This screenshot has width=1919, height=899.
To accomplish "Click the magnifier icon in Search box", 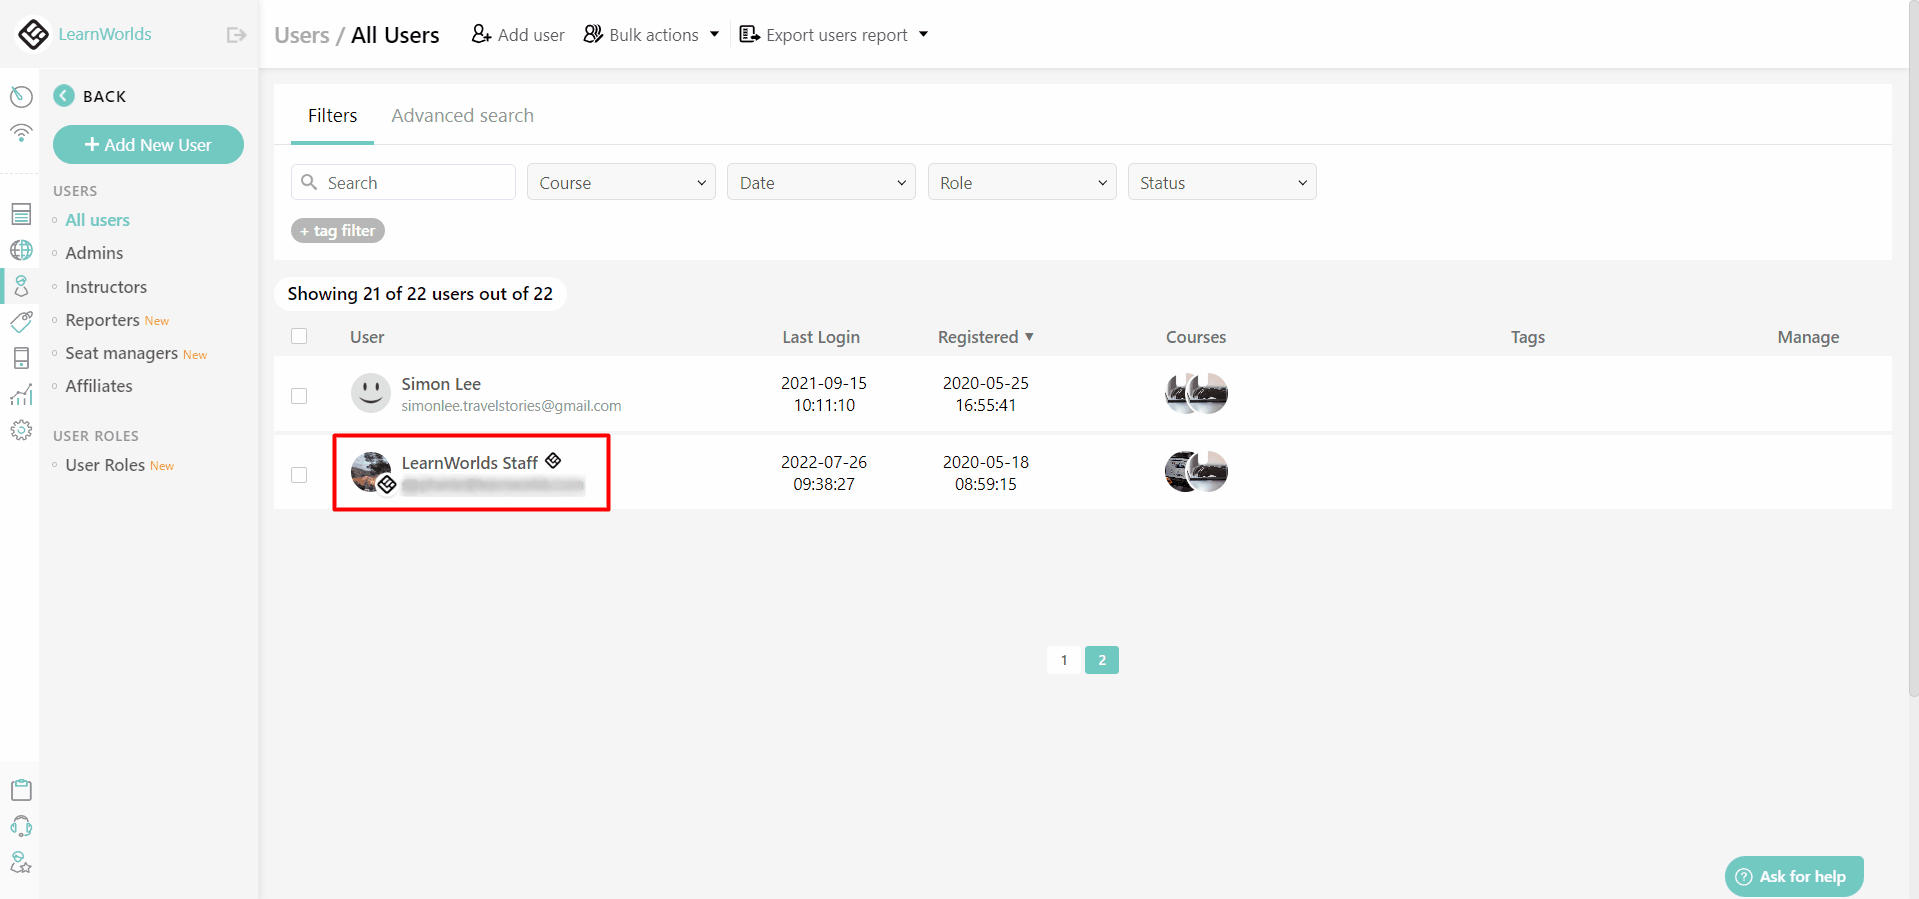I will 309,182.
